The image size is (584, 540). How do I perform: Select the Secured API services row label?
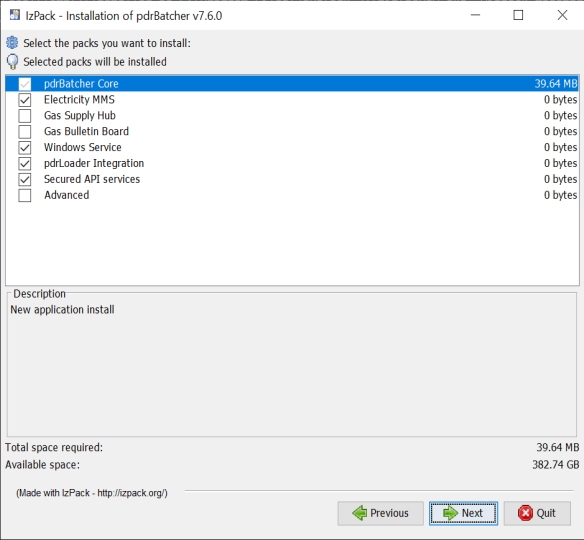point(92,179)
